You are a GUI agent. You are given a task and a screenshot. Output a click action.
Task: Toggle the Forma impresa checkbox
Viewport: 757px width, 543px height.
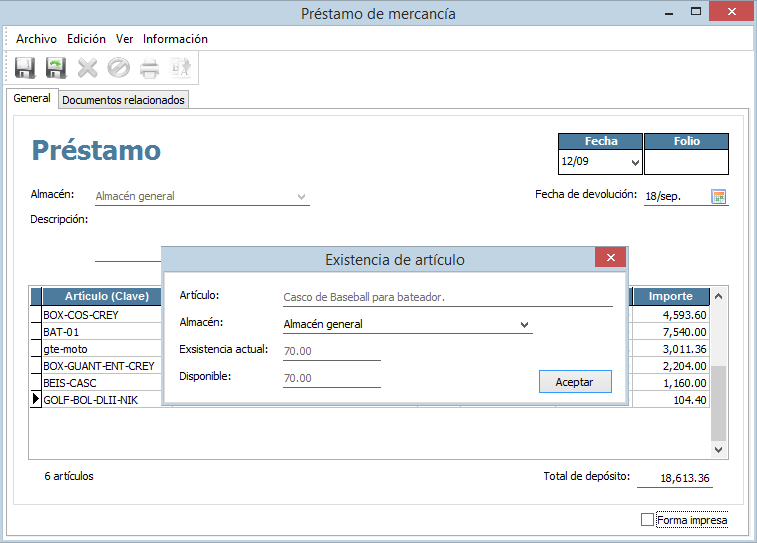point(647,520)
